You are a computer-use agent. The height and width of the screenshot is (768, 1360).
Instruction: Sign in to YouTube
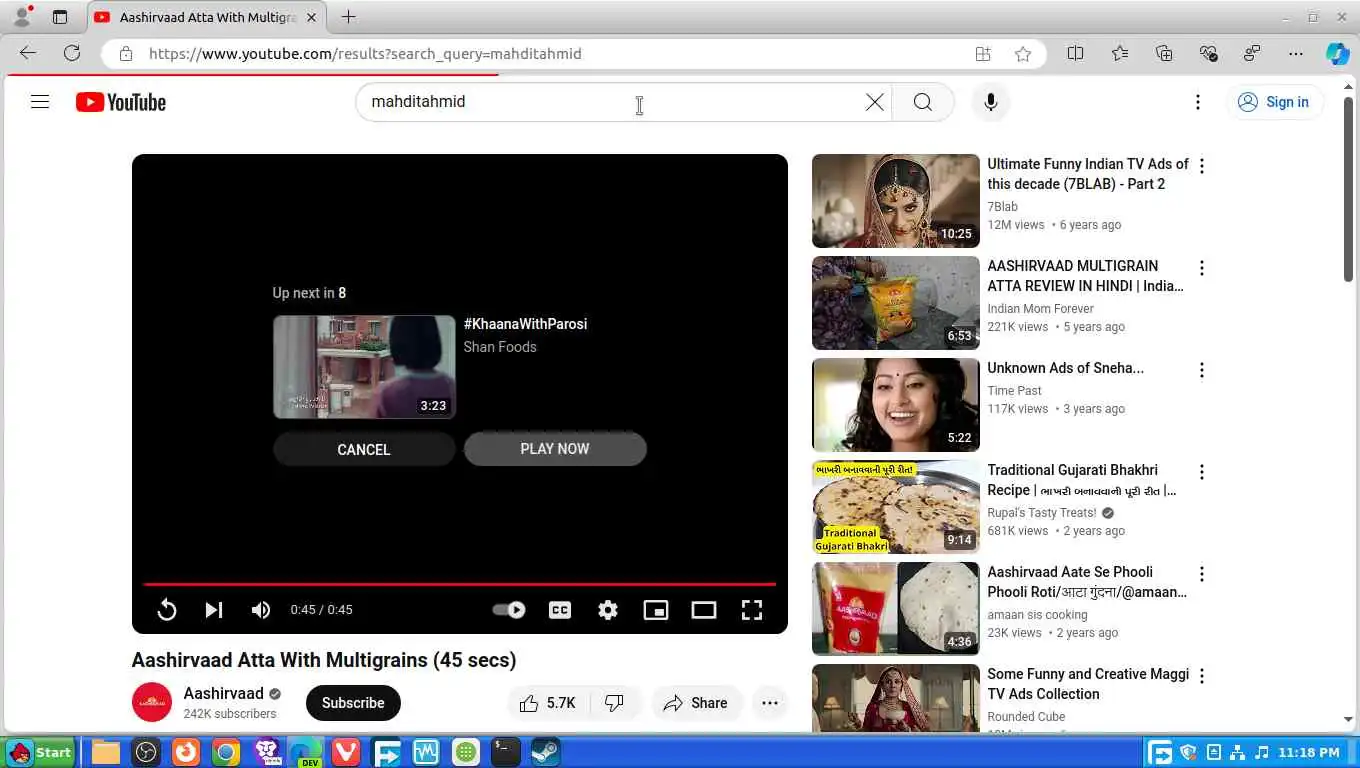point(1274,102)
